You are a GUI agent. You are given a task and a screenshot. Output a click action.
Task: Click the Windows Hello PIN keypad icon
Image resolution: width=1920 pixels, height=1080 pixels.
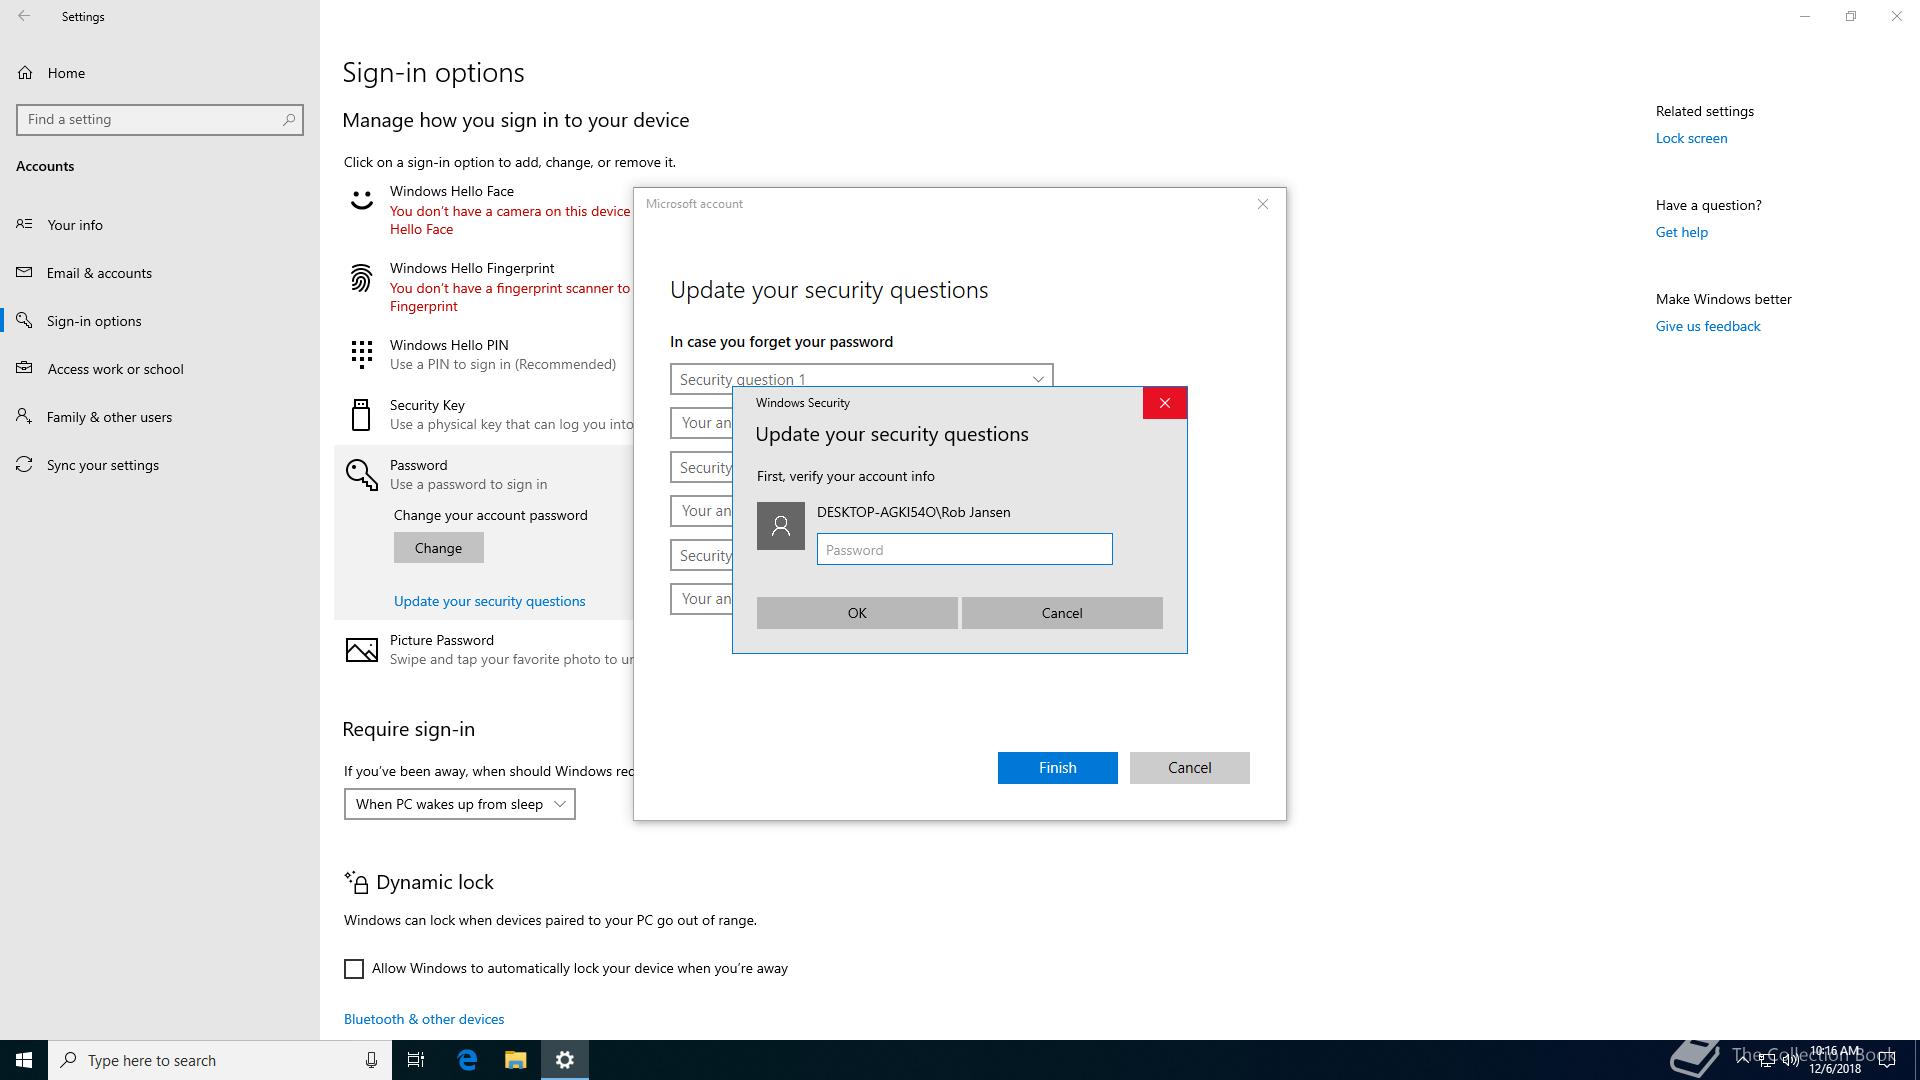tap(361, 354)
